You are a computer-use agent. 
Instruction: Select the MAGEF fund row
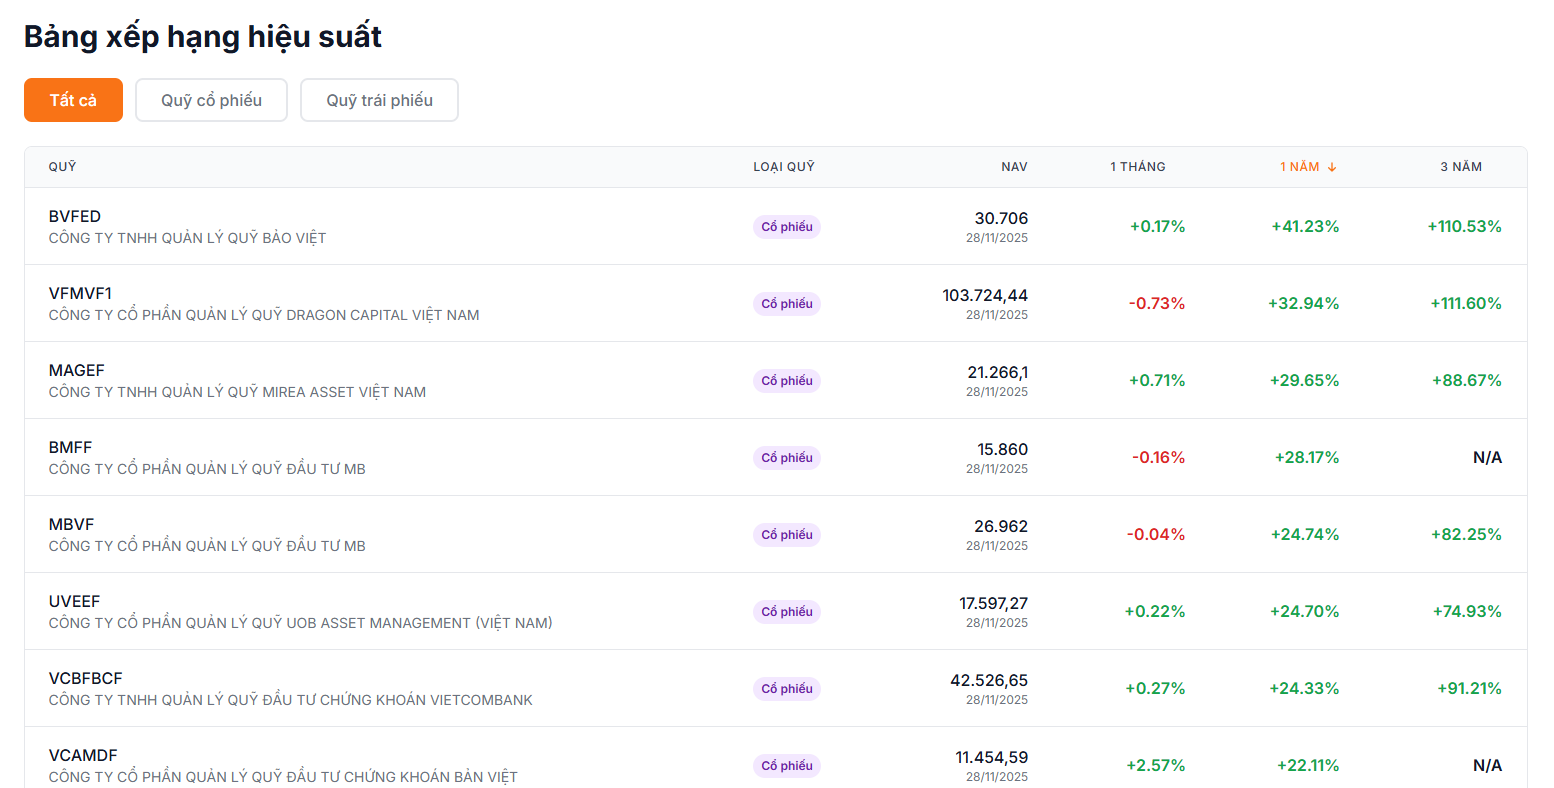[77, 370]
